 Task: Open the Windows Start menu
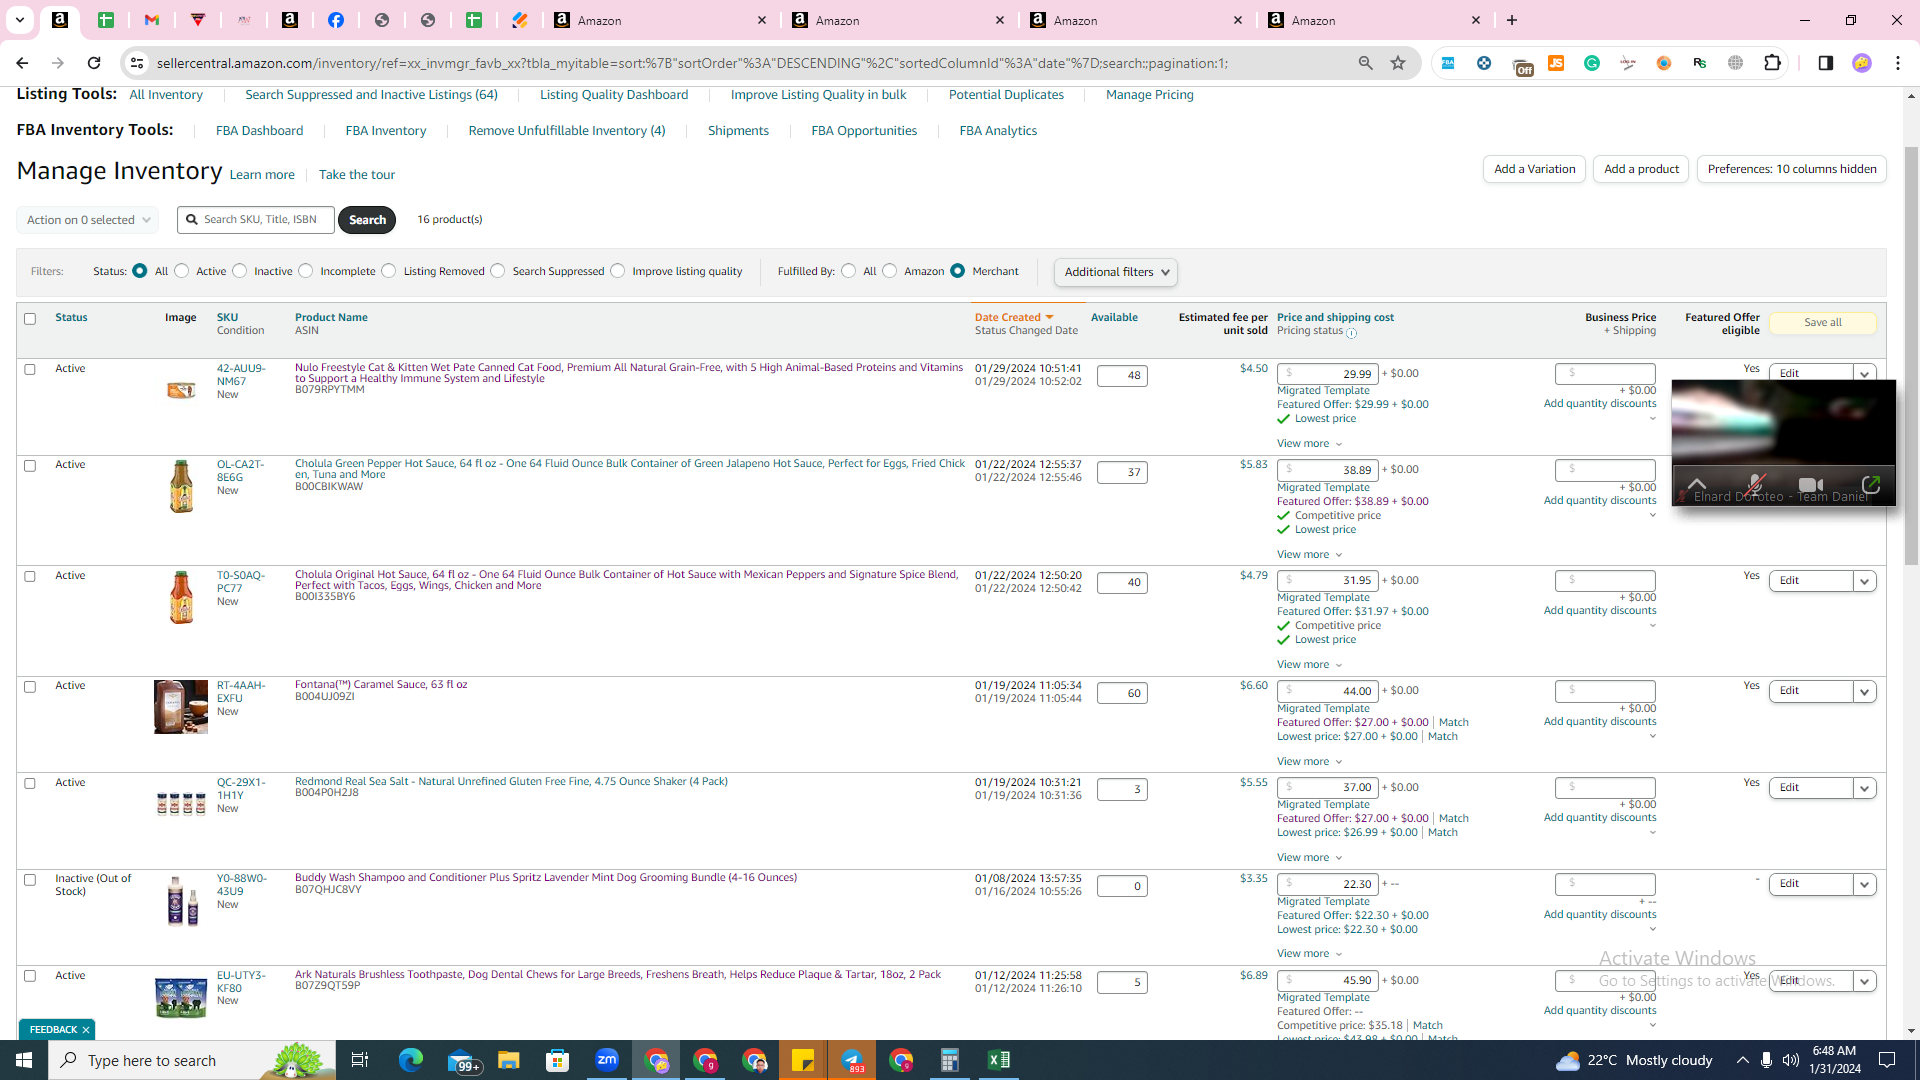tap(24, 1060)
